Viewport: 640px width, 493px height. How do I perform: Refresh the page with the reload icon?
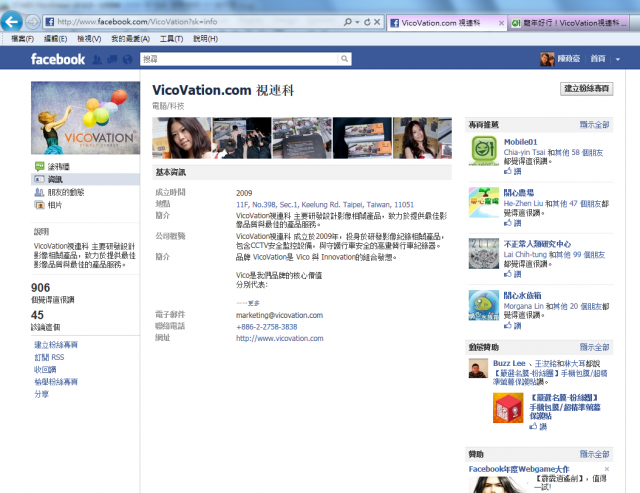tap(367, 22)
